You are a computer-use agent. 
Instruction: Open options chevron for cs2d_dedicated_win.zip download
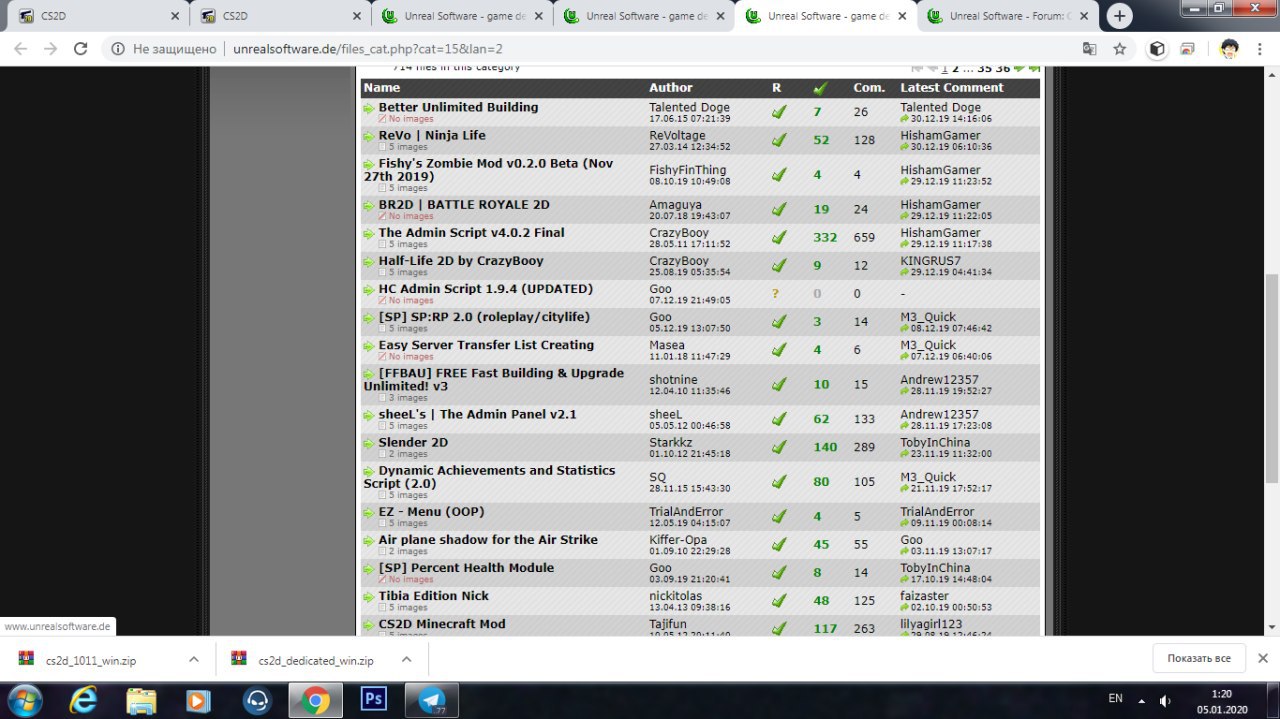click(406, 660)
